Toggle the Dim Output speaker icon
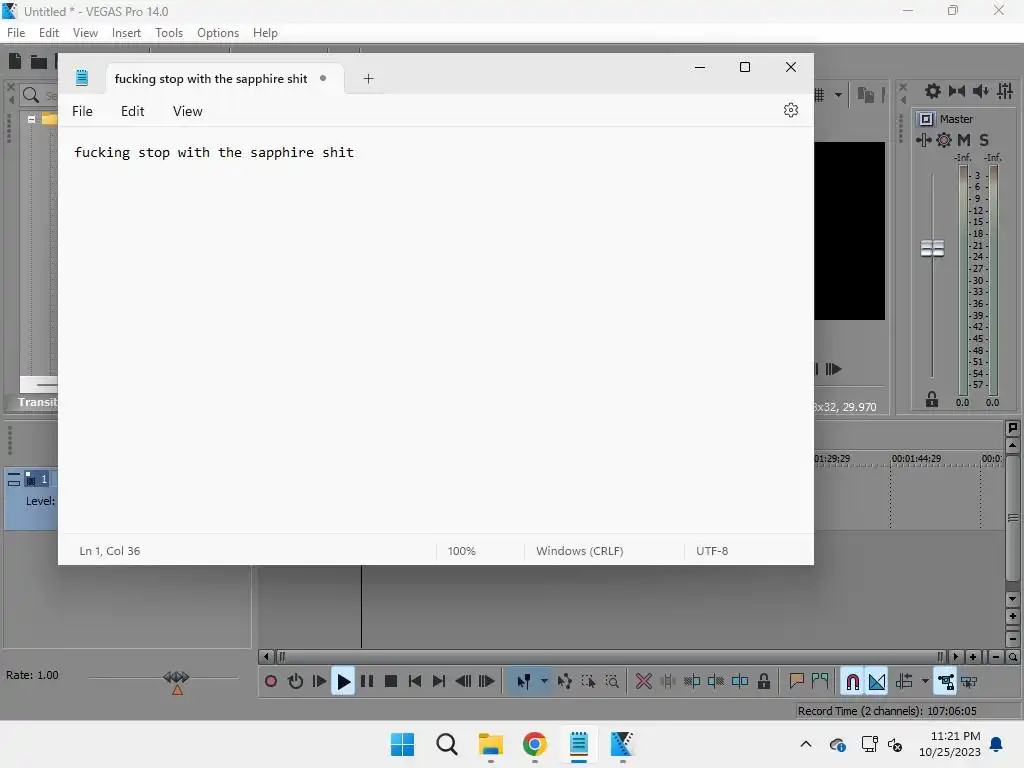 980,91
